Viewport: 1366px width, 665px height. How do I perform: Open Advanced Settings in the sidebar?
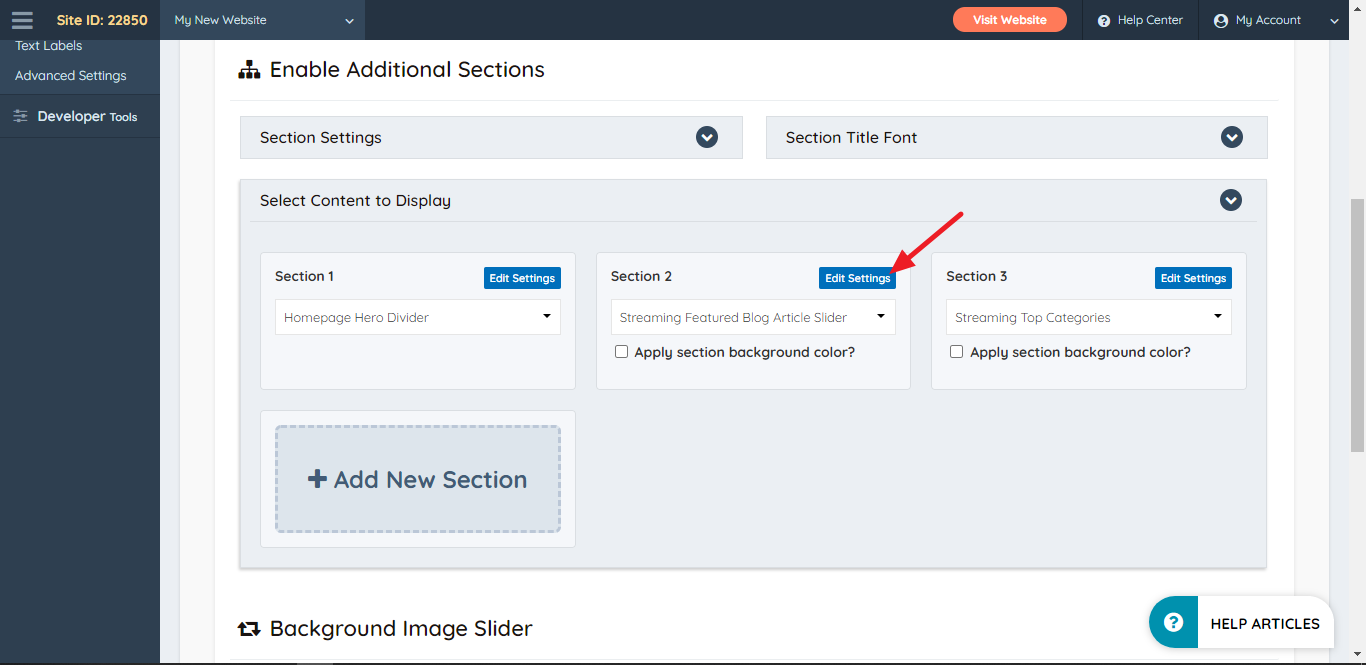tap(71, 76)
